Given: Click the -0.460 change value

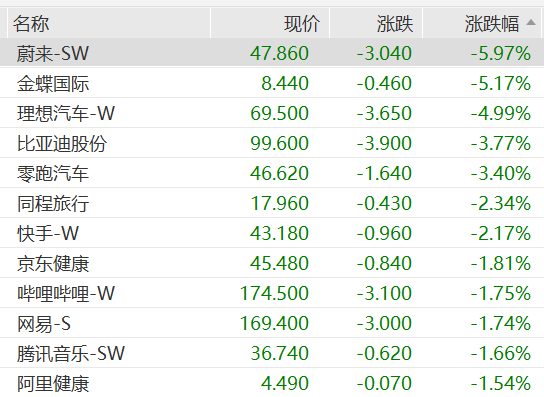Looking at the screenshot, I should coord(384,83).
